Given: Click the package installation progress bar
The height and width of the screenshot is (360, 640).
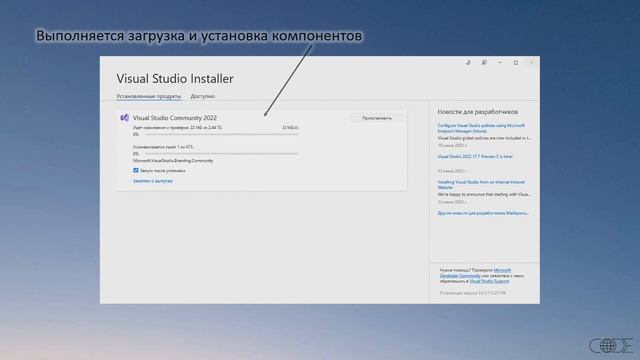Looking at the screenshot, I should coord(222,153).
